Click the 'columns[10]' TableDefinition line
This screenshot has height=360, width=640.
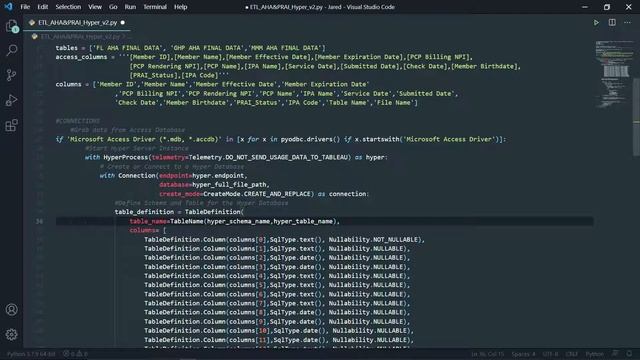click(278, 331)
